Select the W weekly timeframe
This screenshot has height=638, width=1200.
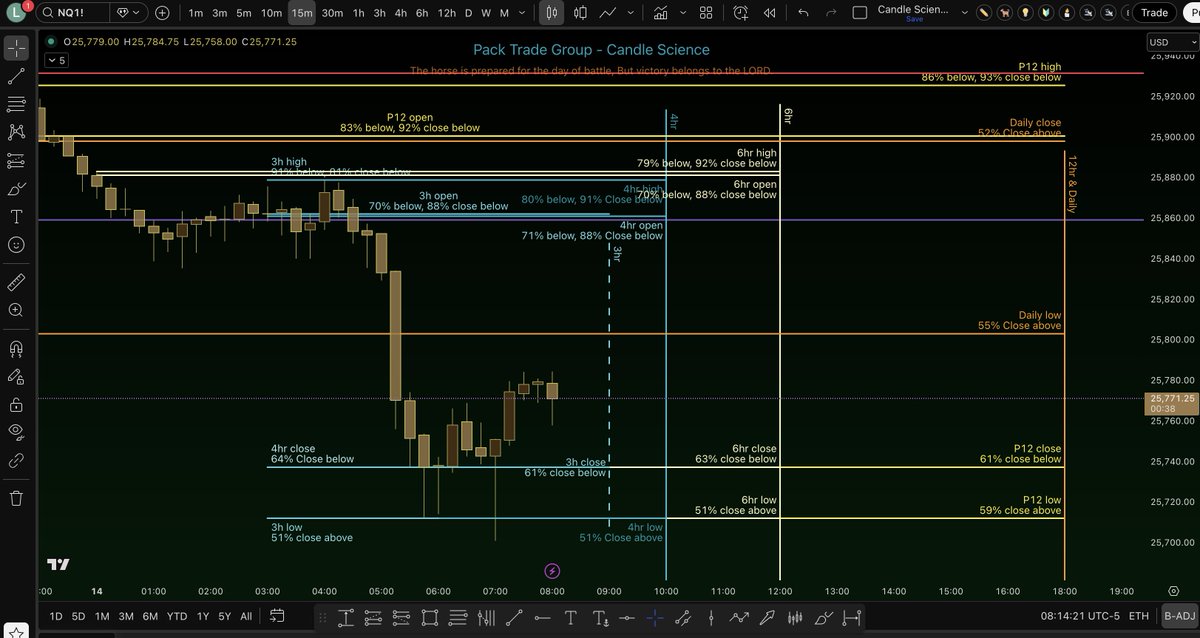pyautogui.click(x=486, y=13)
